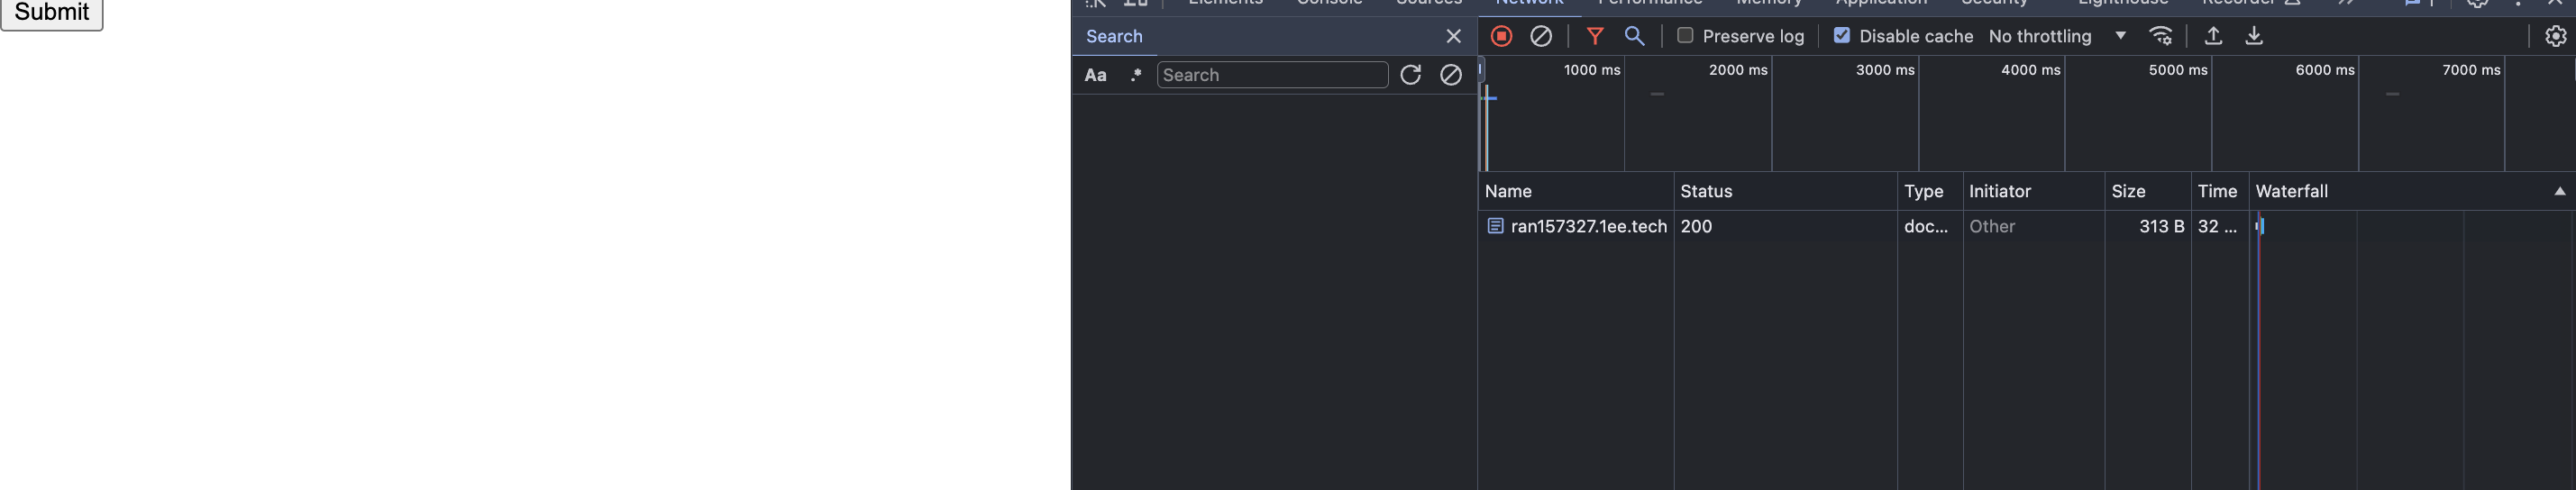Import a HAR file with upload arrow

tap(2213, 36)
